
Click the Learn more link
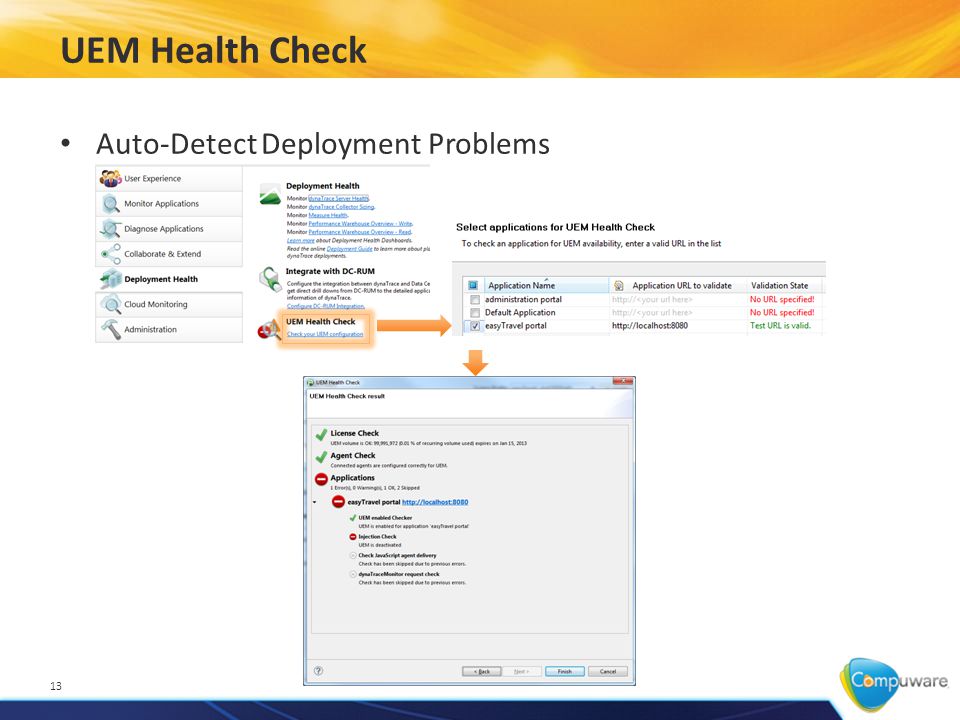(x=300, y=241)
